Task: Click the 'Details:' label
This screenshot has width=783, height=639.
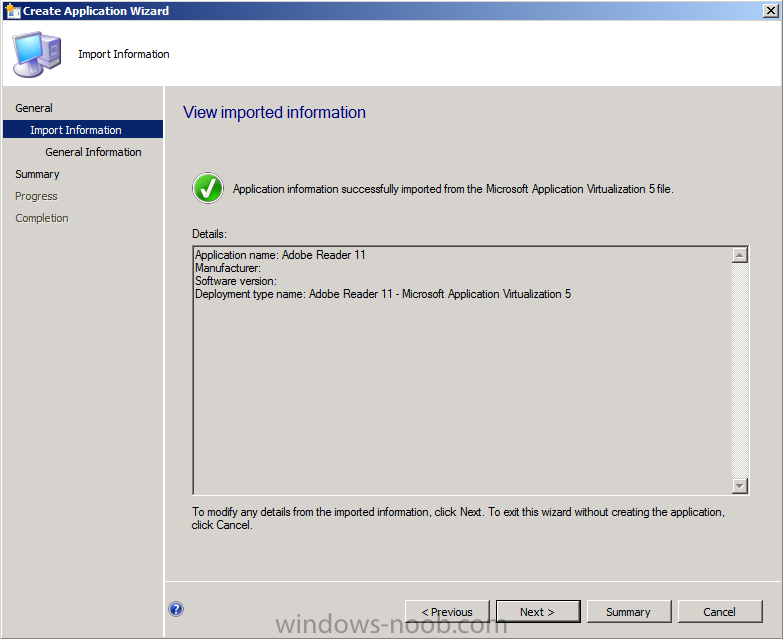Action: coord(209,234)
